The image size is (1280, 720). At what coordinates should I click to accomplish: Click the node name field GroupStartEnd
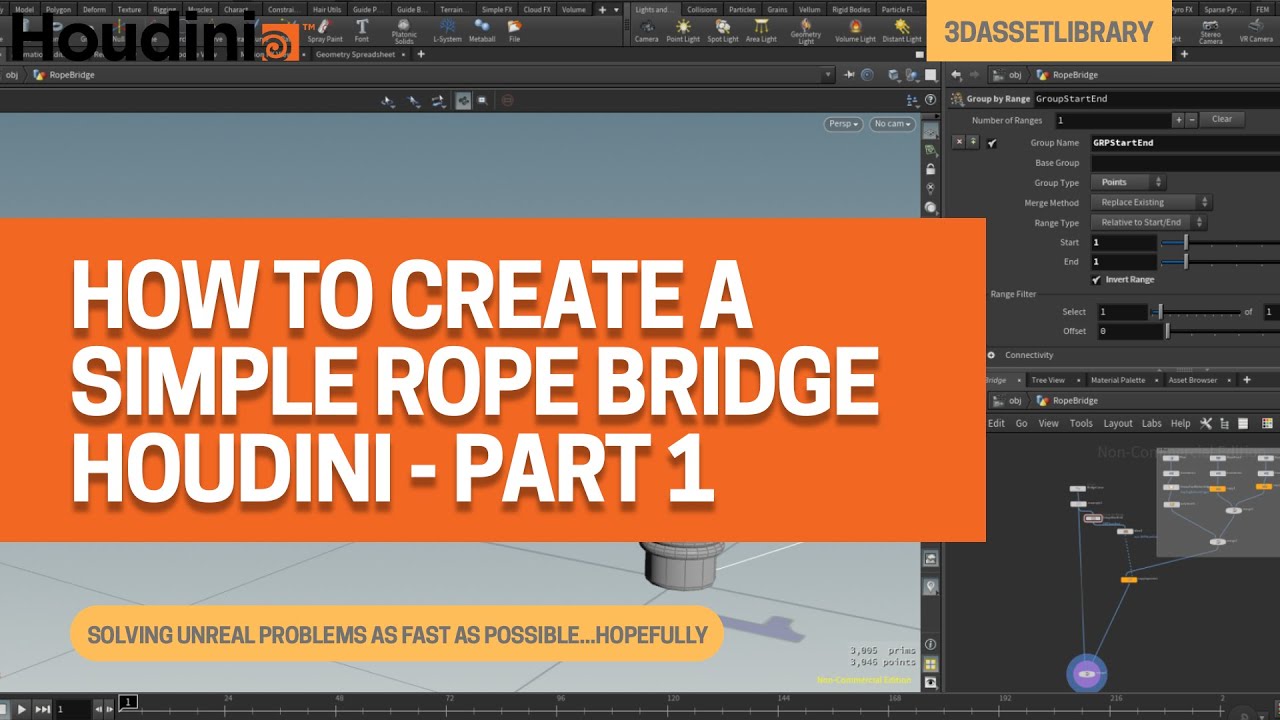(x=1155, y=99)
